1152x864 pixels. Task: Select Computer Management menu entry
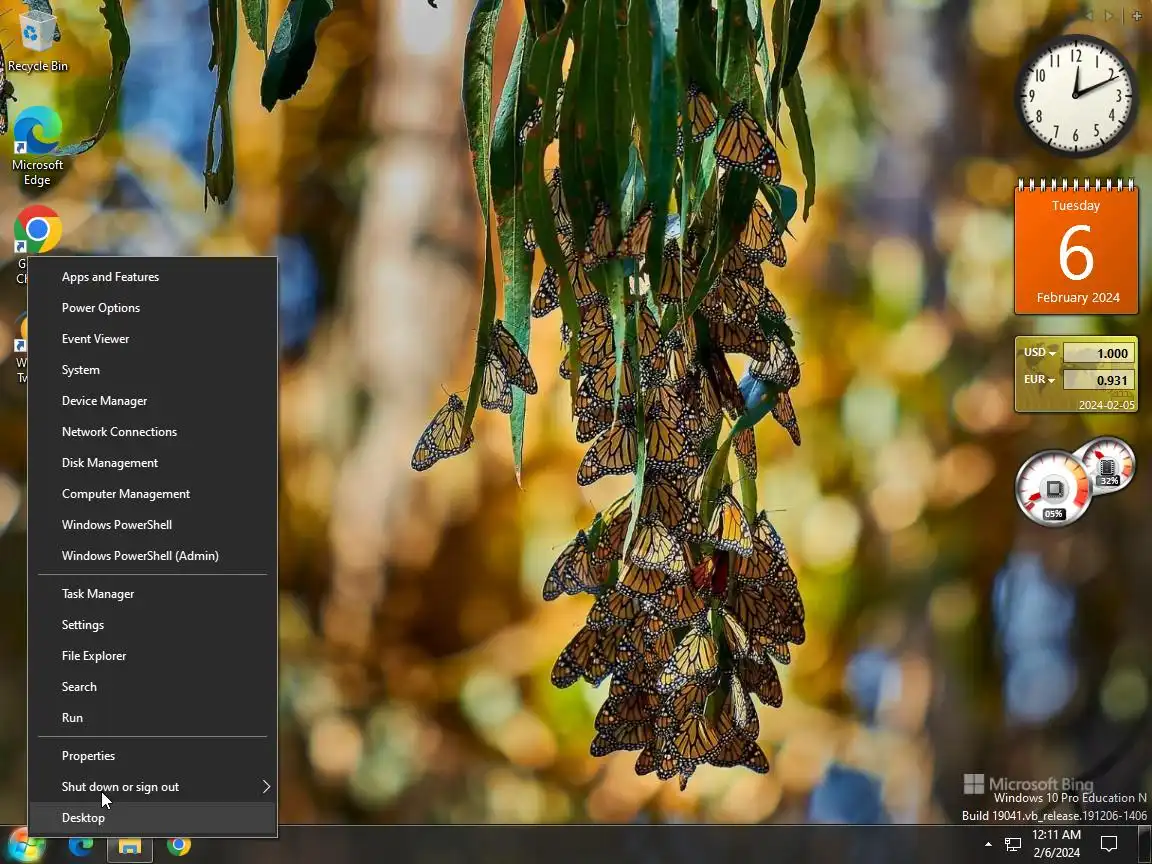click(153, 494)
